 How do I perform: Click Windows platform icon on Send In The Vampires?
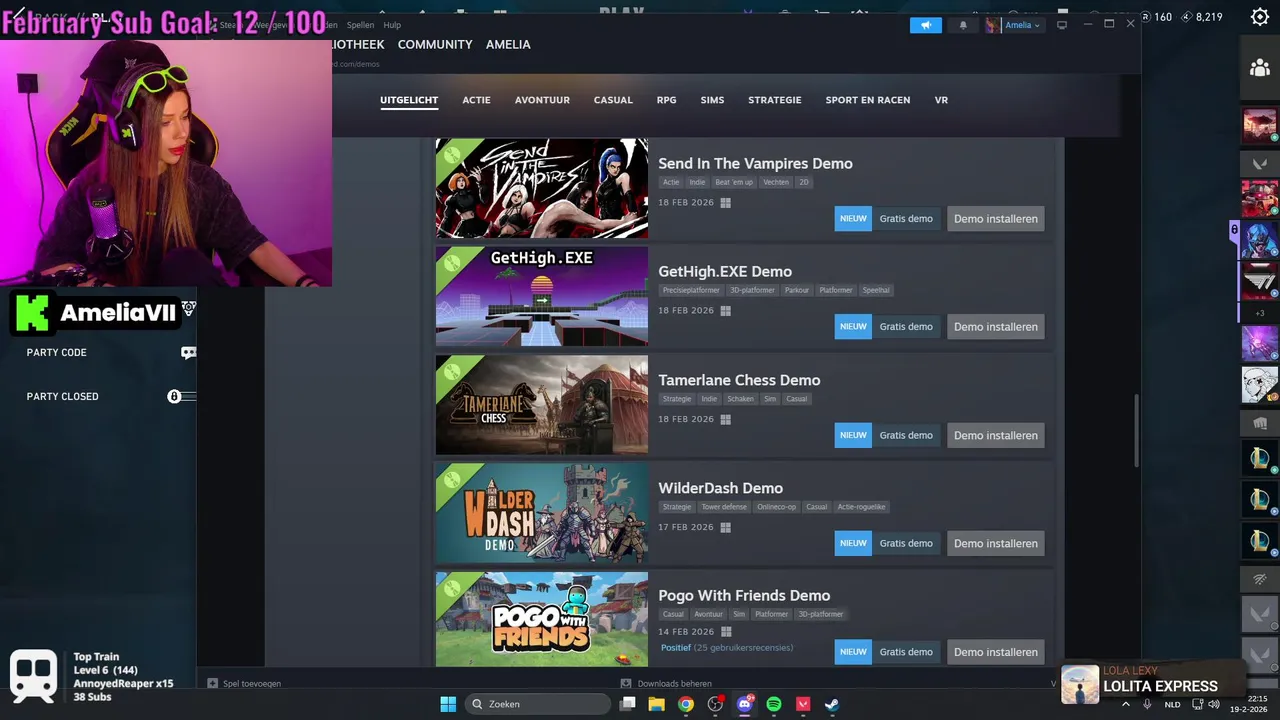(726, 203)
